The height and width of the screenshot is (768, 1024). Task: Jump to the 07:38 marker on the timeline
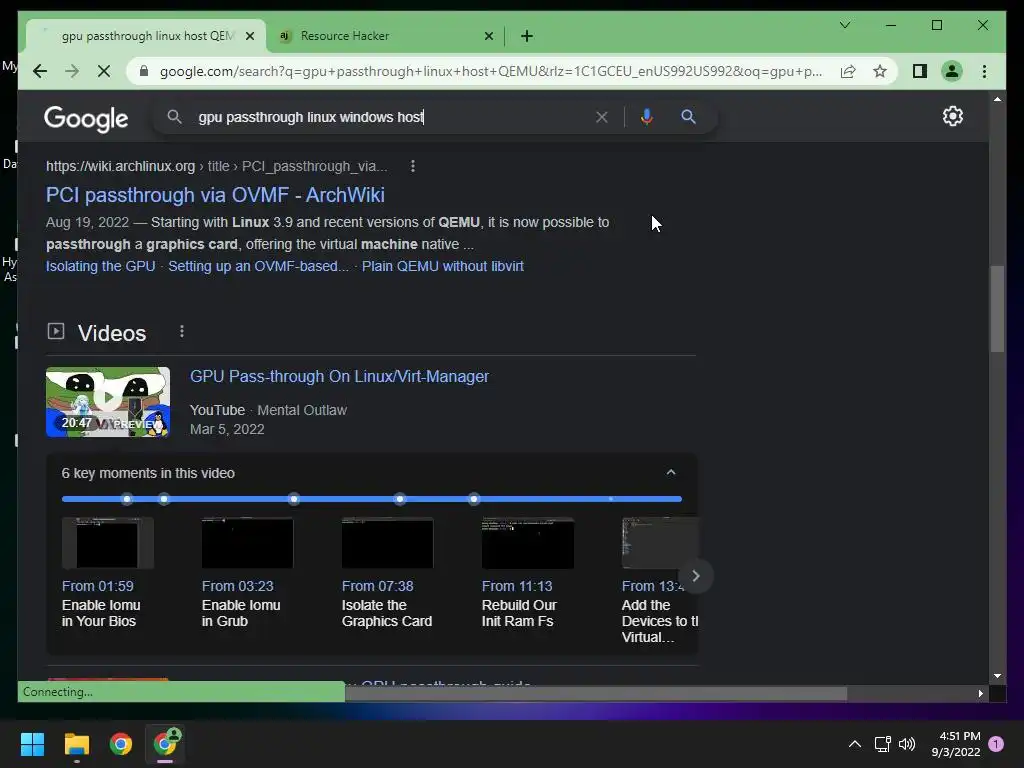click(294, 499)
